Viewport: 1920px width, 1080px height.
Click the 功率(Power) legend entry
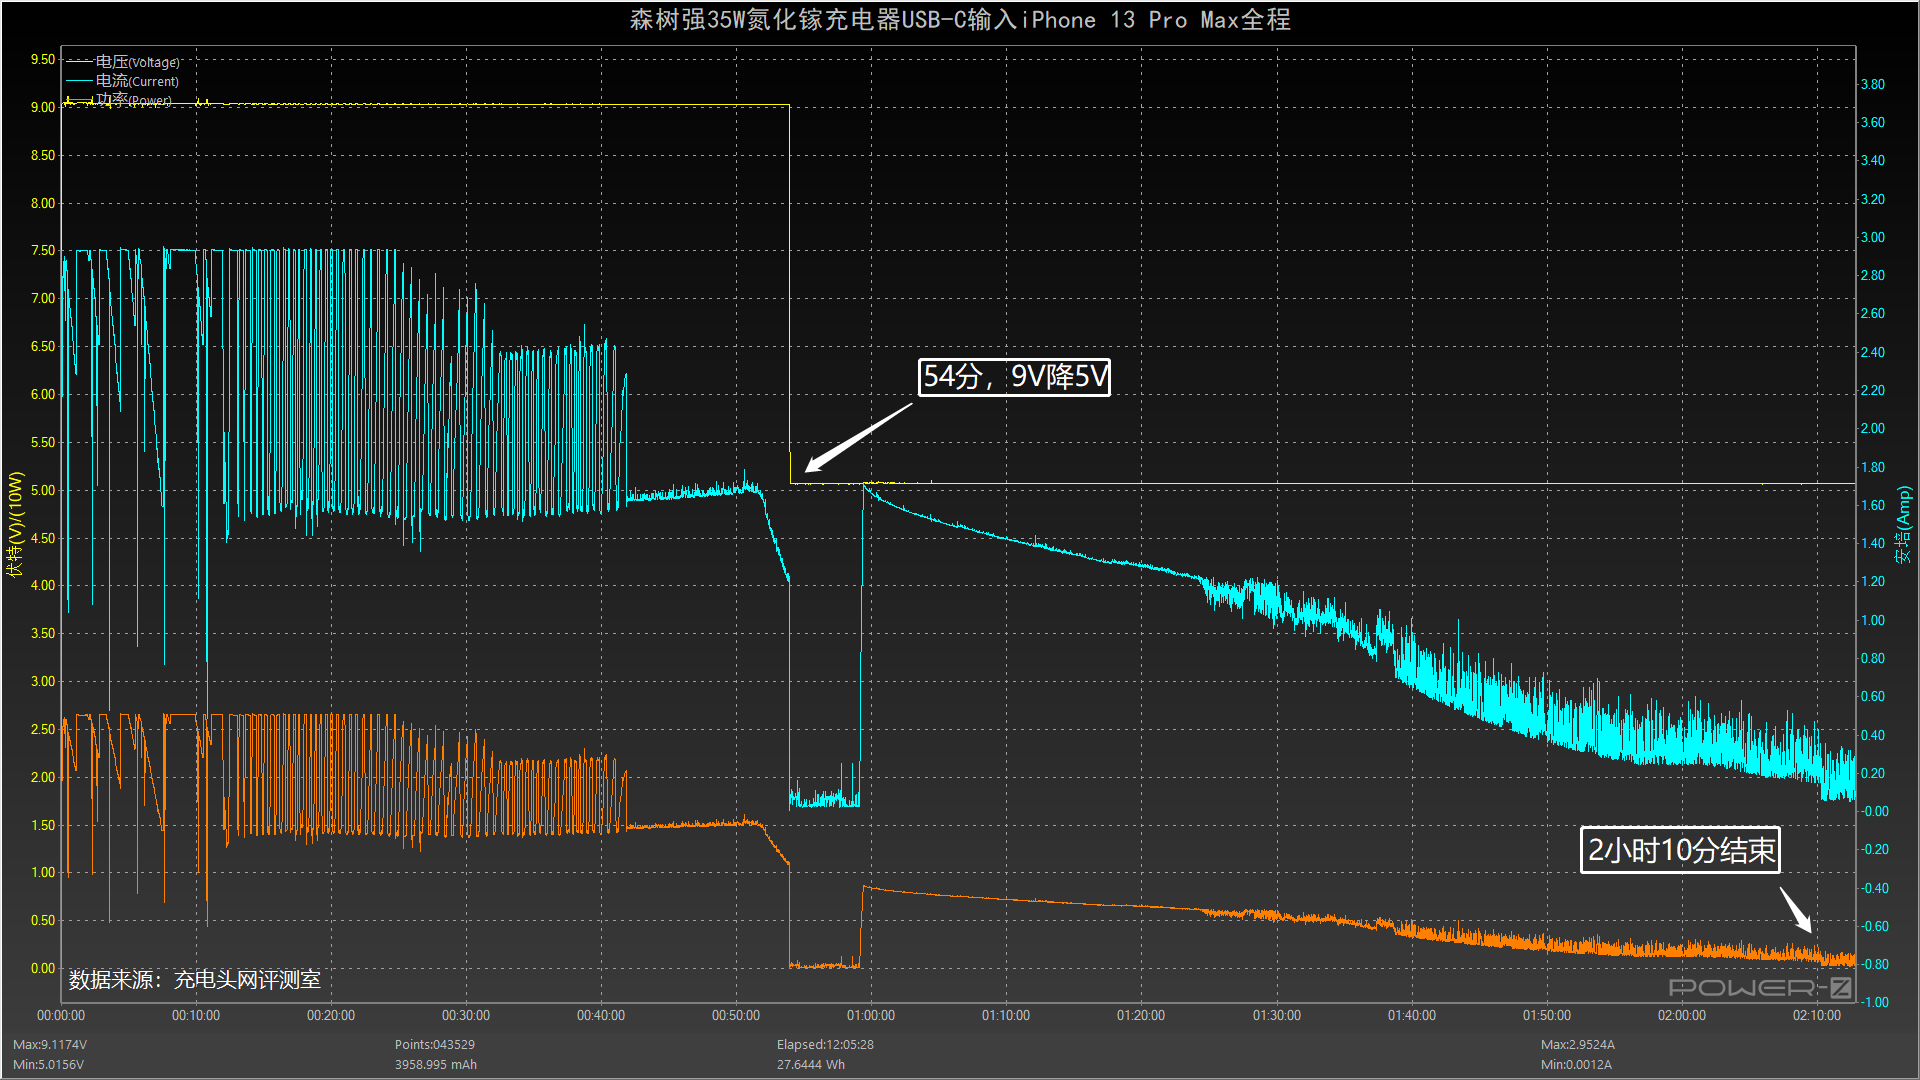coord(120,100)
